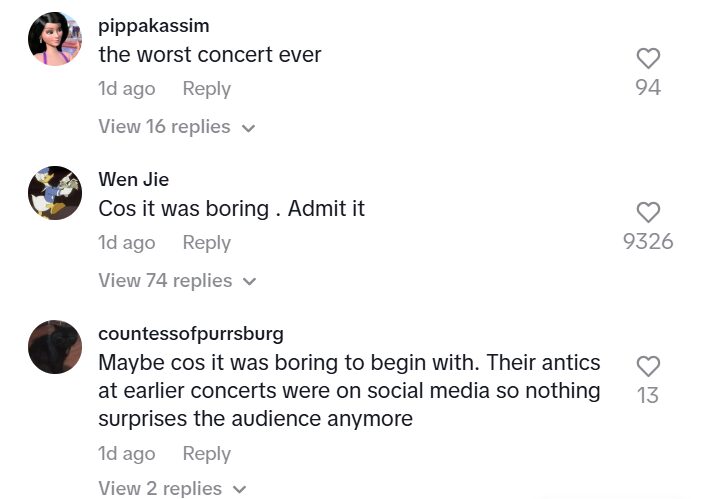
Task: Open pippakassim's profile picture
Action: [55, 39]
